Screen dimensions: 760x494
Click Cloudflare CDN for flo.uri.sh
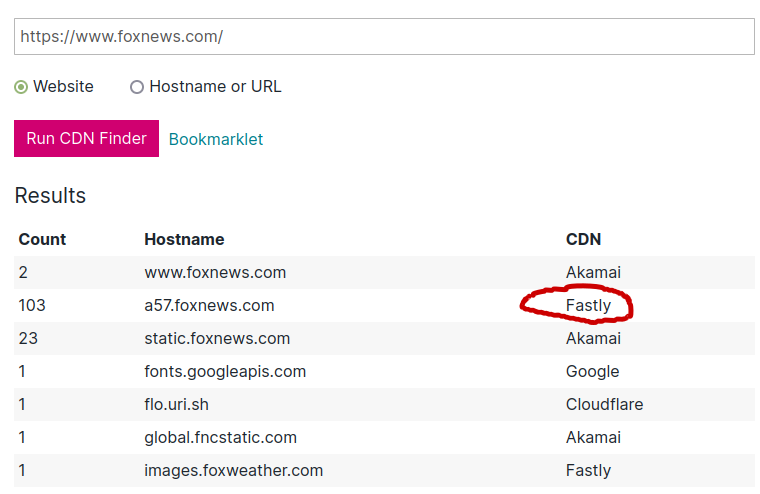click(x=604, y=404)
